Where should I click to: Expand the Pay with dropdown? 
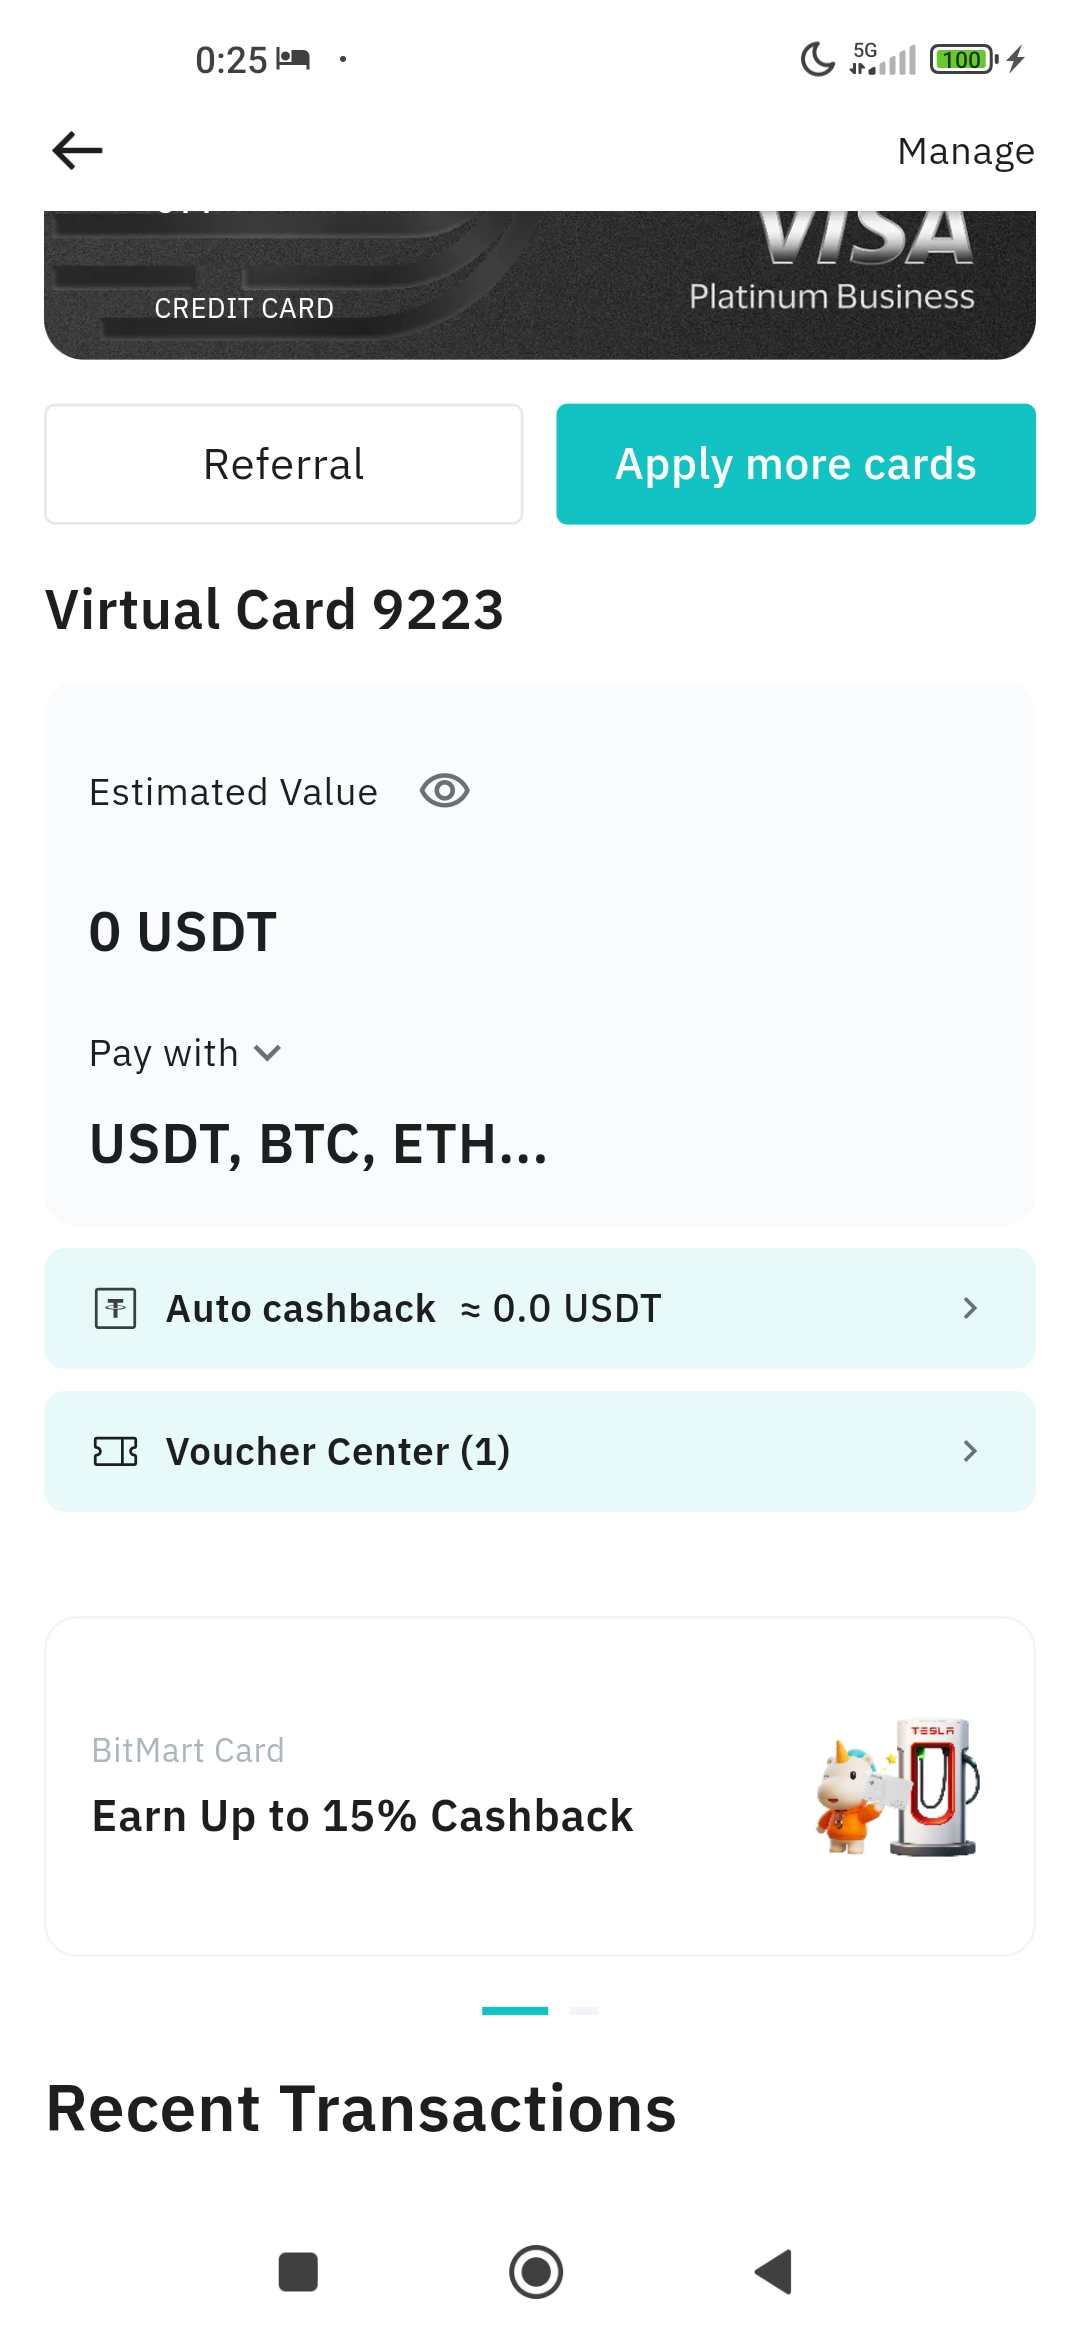click(x=267, y=1053)
